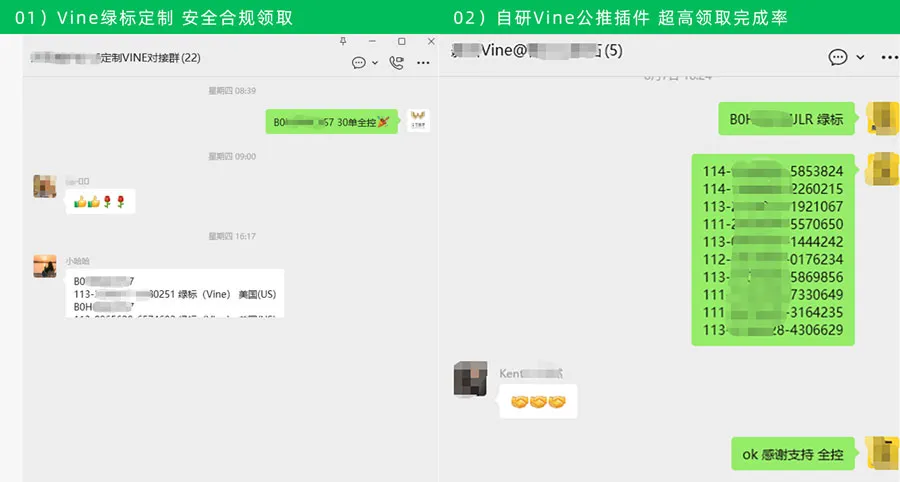Screen dimensions: 900x482
Task: Click the 小哈哈 sender name
Action: pos(77,261)
